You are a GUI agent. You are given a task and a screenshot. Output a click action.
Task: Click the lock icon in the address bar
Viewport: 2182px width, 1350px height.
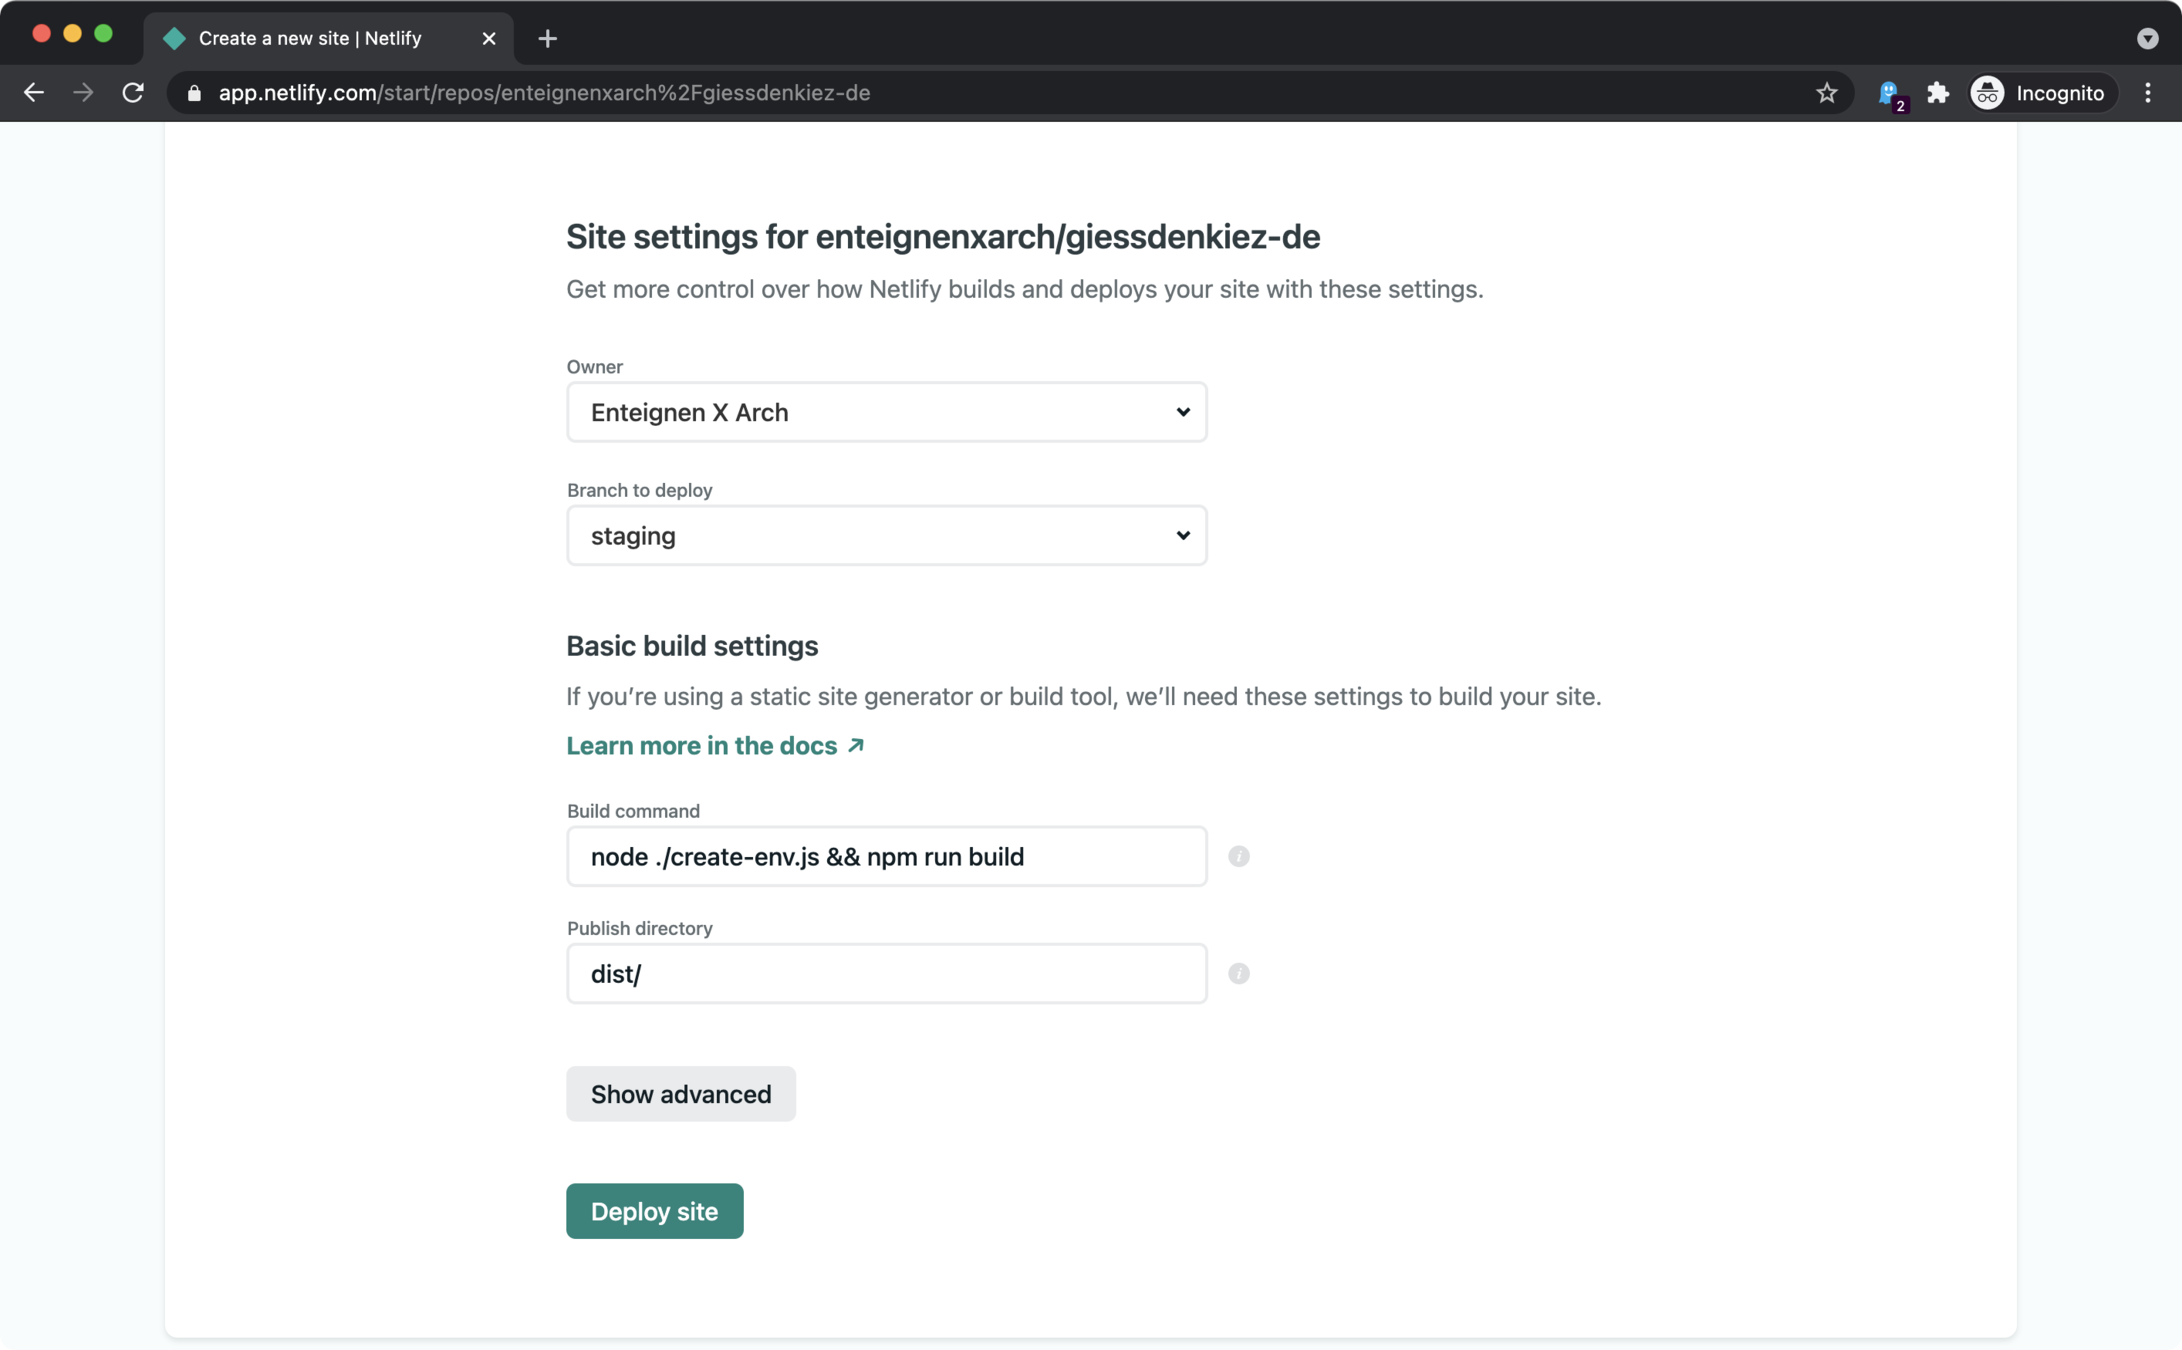click(x=194, y=93)
